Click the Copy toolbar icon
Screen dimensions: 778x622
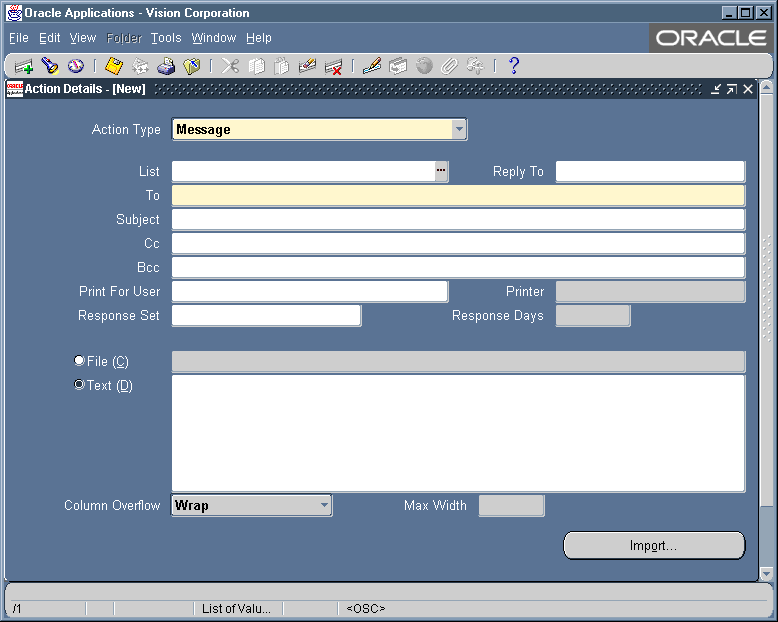pyautogui.click(x=257, y=66)
